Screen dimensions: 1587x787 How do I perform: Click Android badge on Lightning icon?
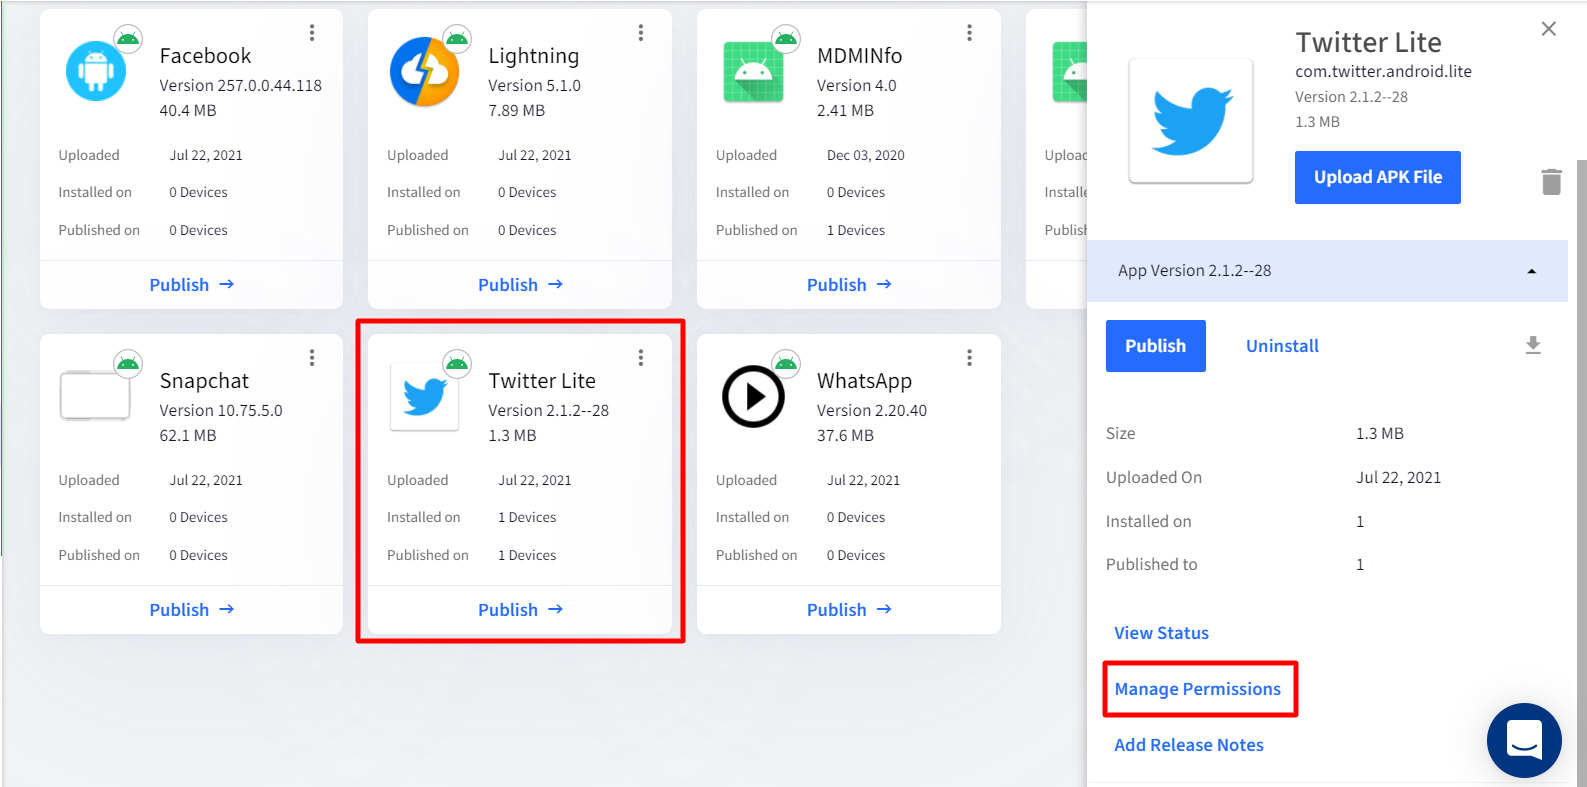457,39
